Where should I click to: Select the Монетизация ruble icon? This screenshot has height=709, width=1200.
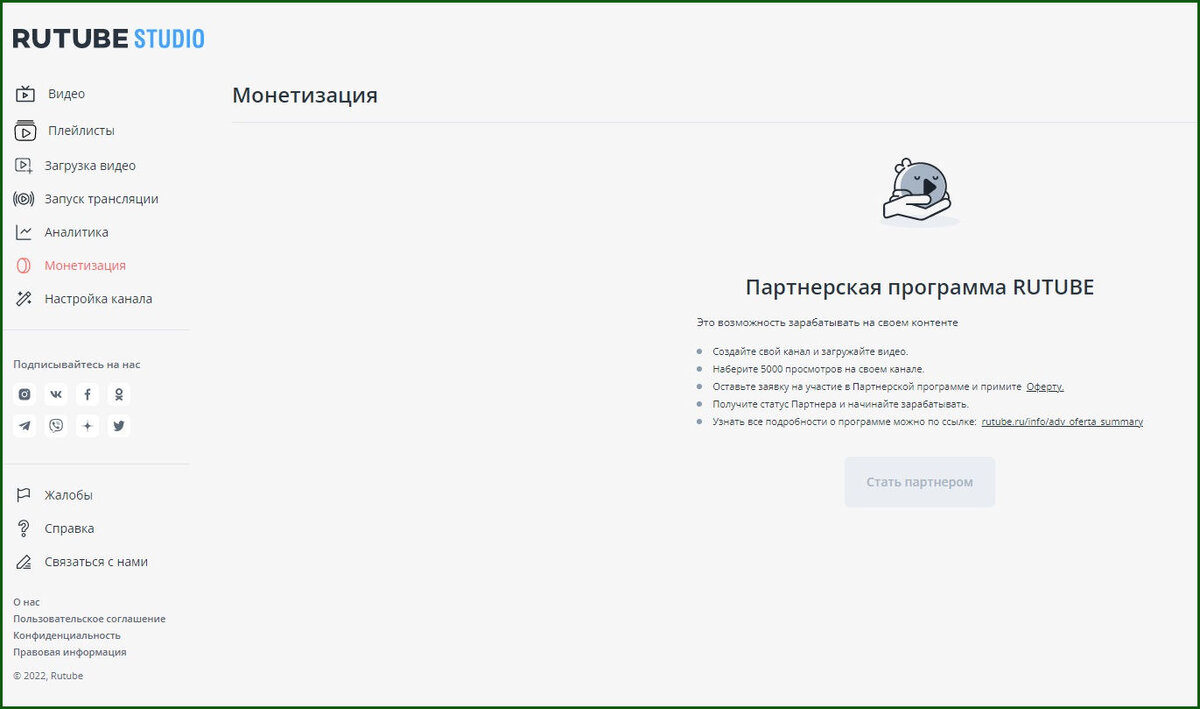point(25,264)
